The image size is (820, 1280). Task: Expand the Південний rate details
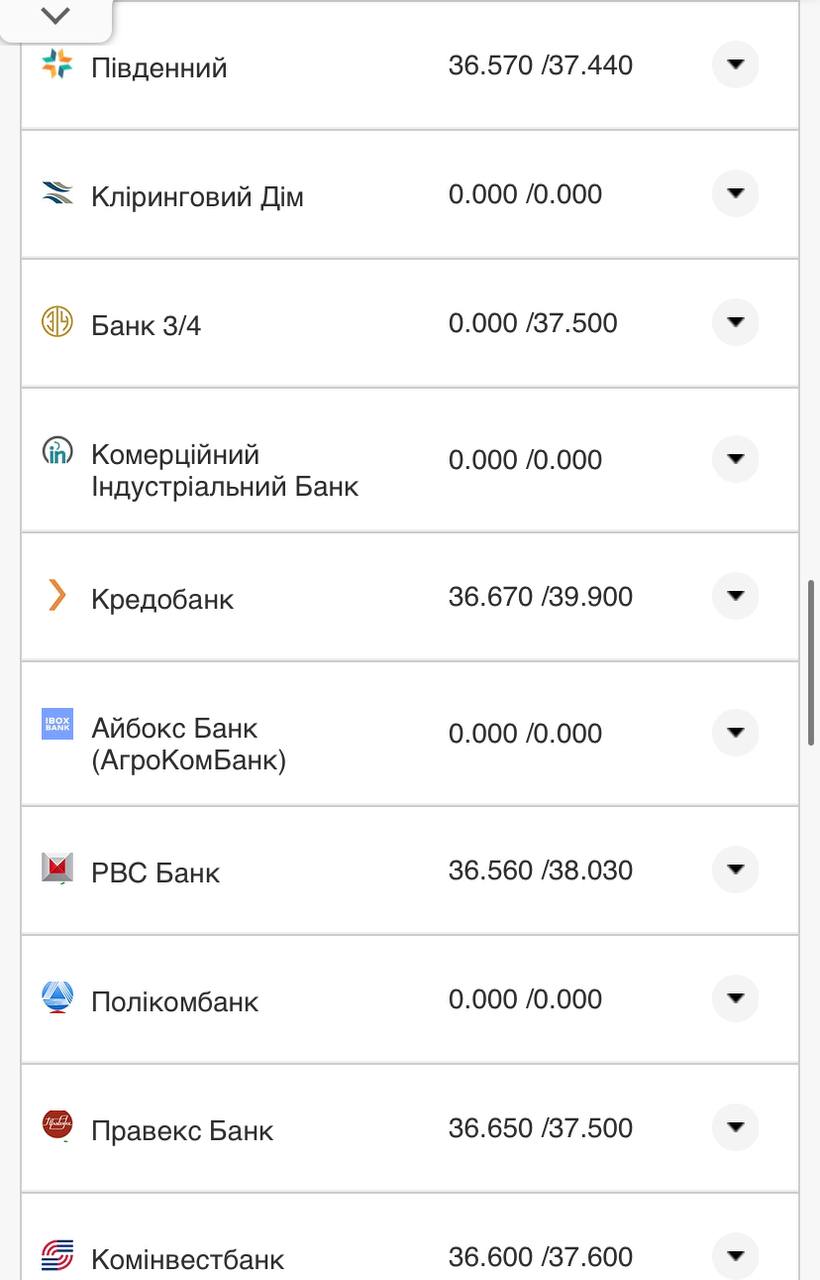(735, 65)
